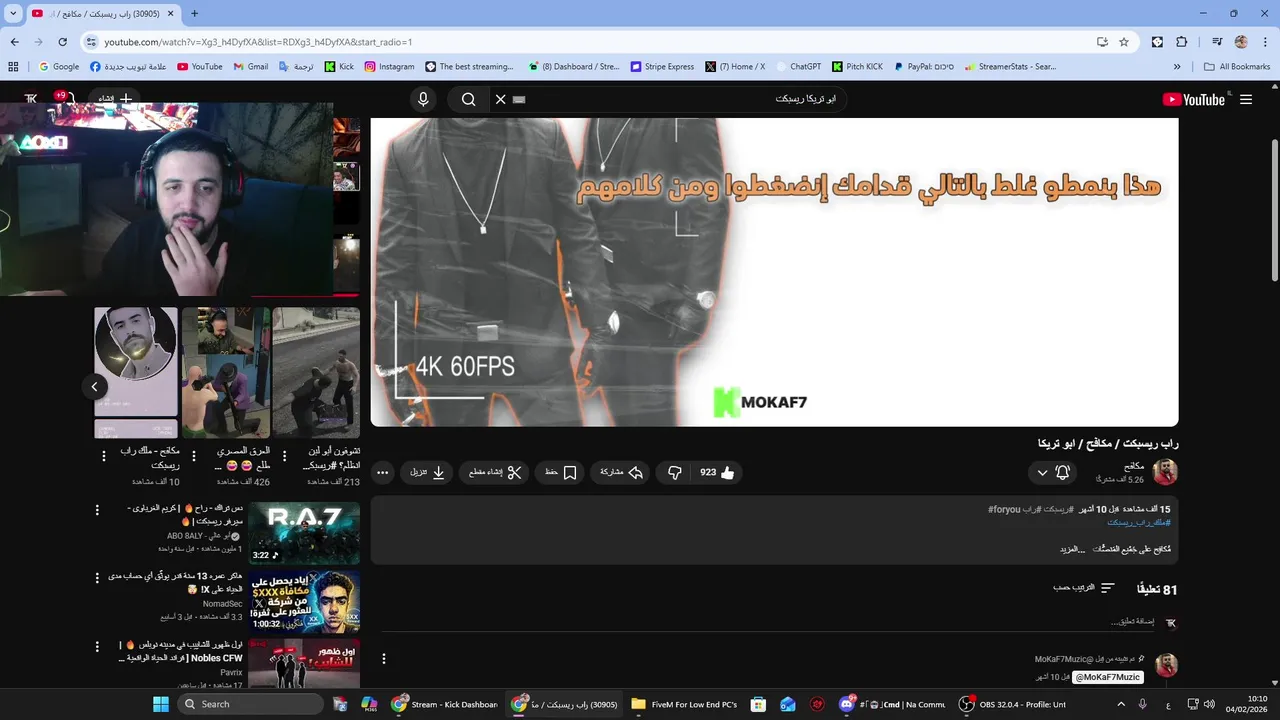This screenshot has height=720, width=1280.
Task: Click the left carousel arrow on shorts shelf
Action: tap(95, 387)
